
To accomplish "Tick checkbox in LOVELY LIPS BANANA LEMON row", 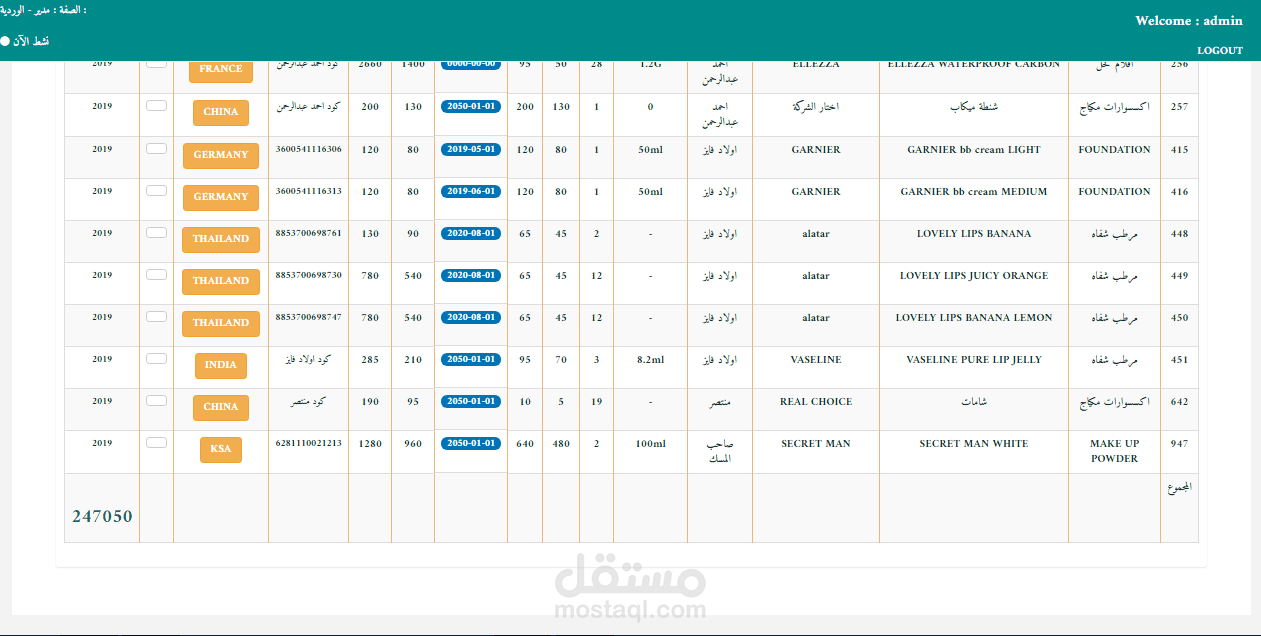I will [x=156, y=316].
